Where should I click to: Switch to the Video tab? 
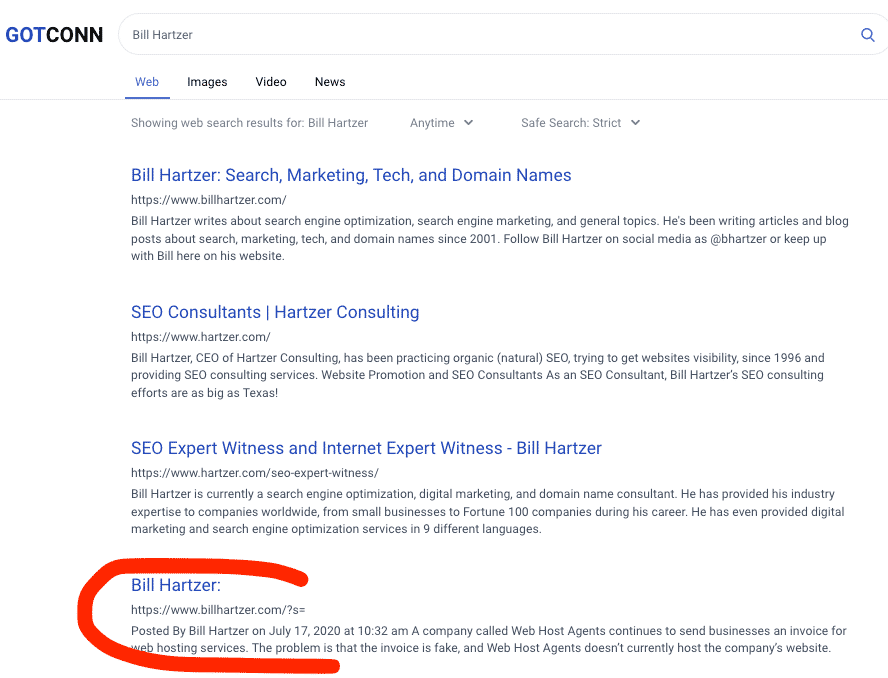(x=271, y=82)
